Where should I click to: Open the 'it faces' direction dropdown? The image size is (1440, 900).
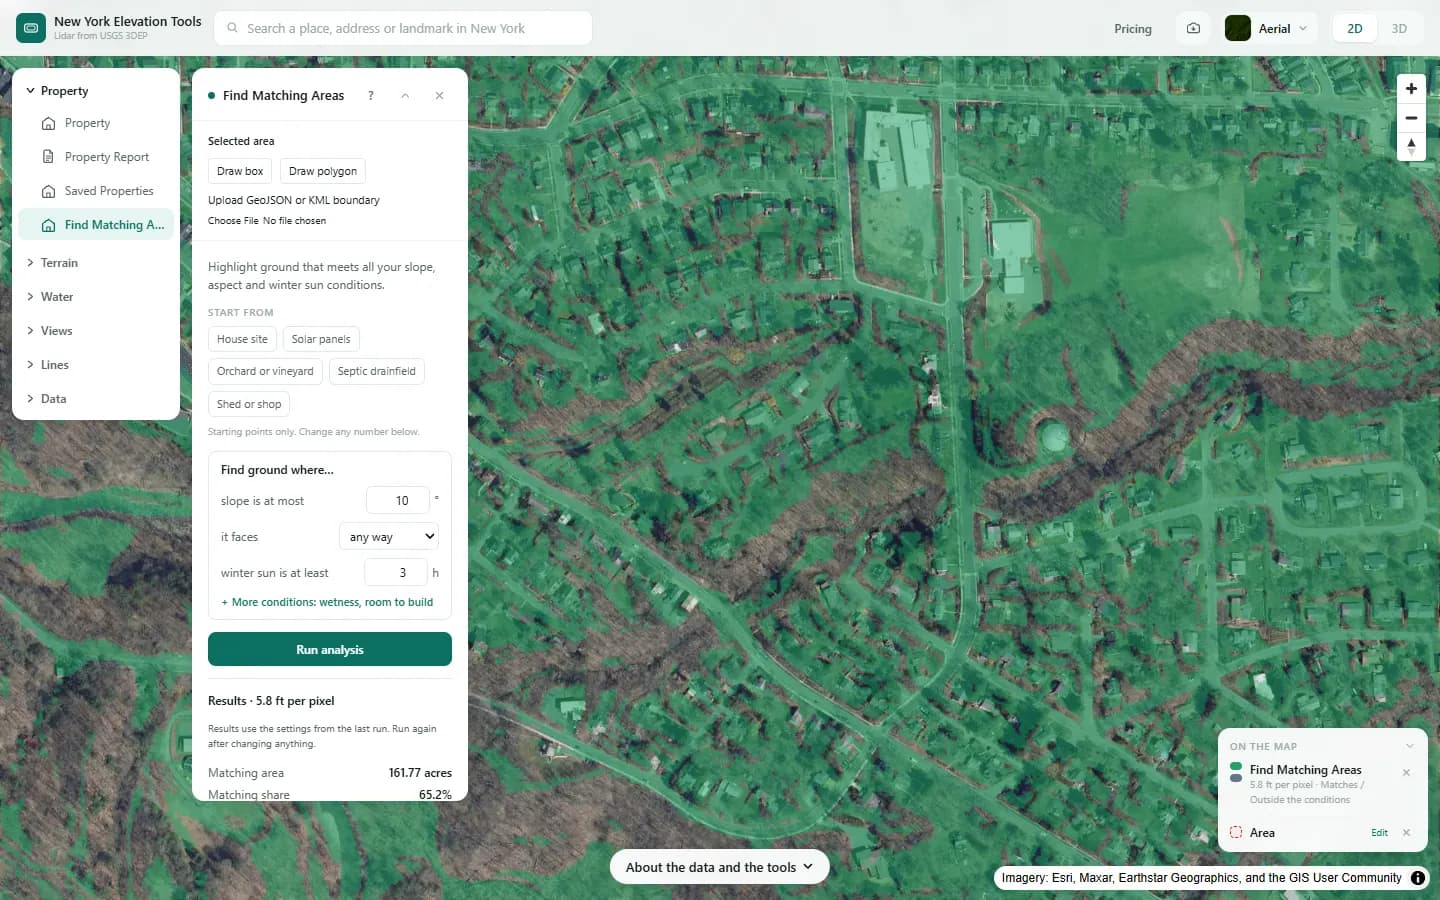(389, 537)
